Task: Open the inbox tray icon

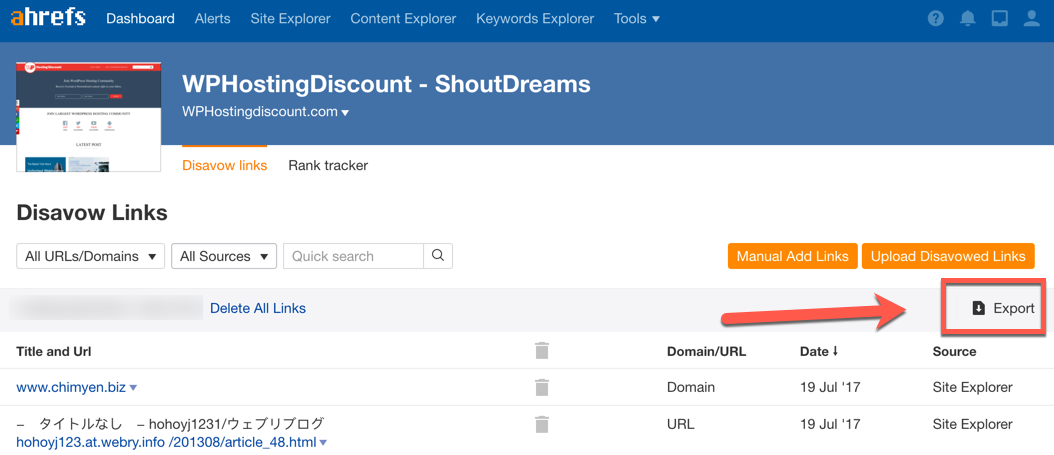Action: pos(999,19)
